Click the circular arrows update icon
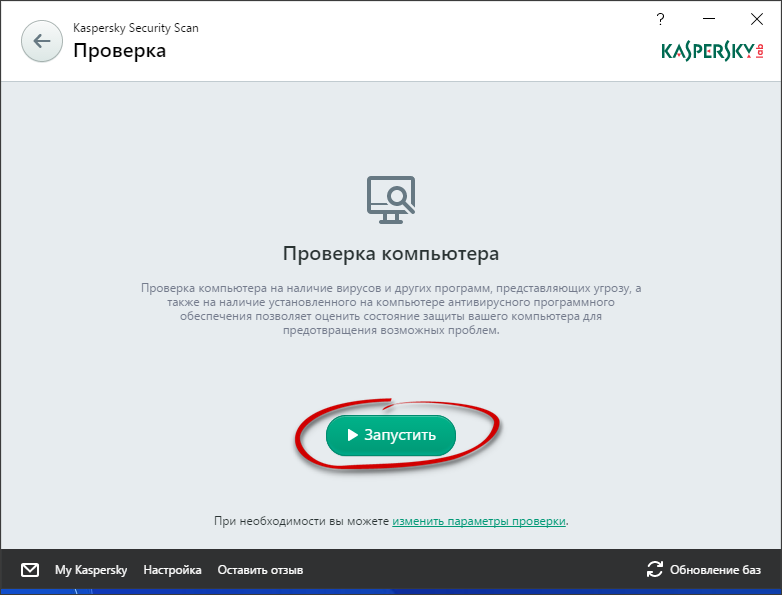 pyautogui.click(x=655, y=570)
